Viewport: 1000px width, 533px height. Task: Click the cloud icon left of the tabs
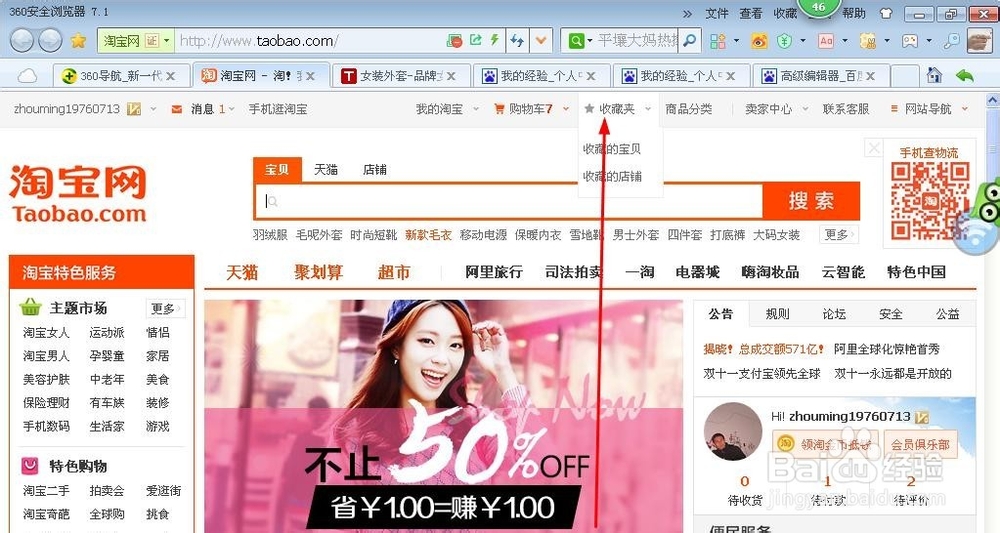tap(27, 77)
